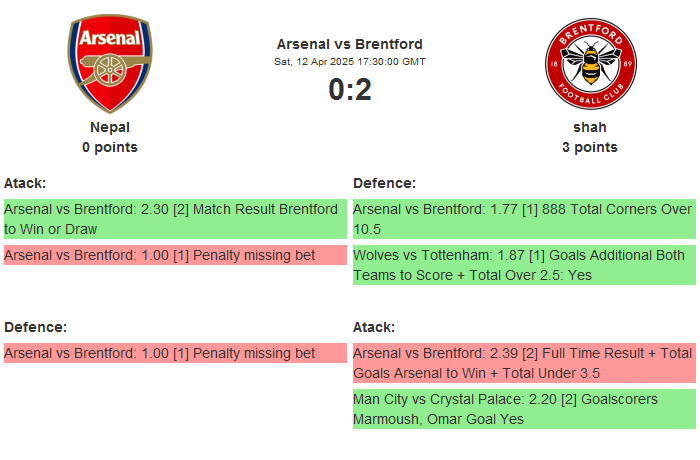
Task: Select the player name Nepal
Action: (110, 127)
